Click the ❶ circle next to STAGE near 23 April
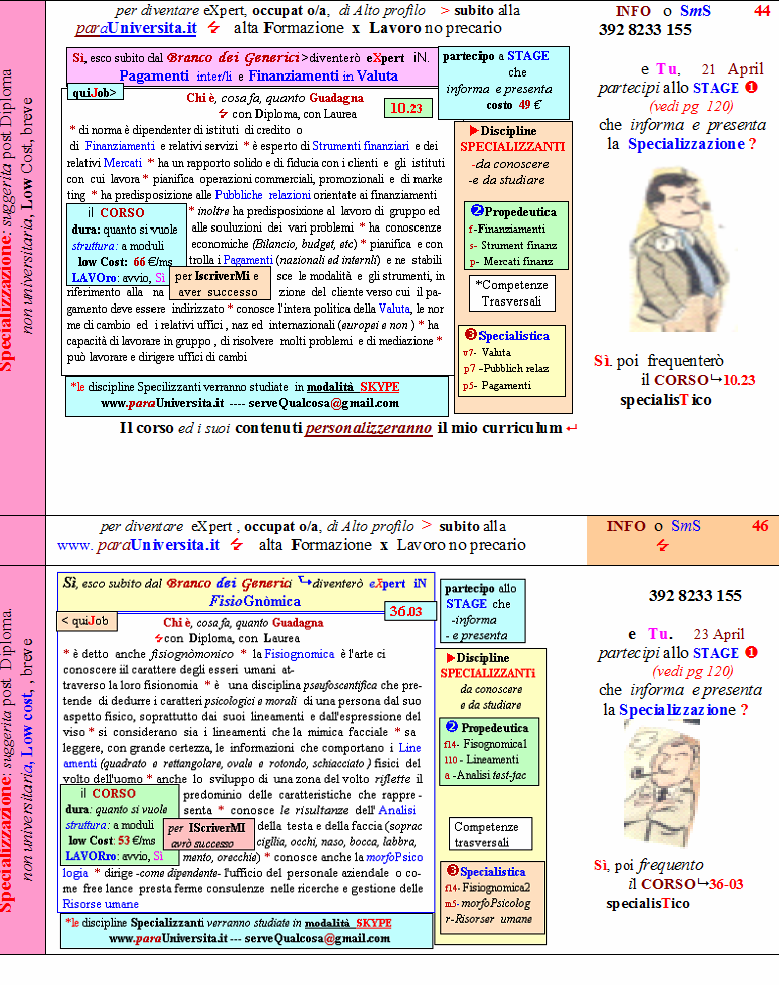Viewport: 779px width, 985px height. point(751,653)
